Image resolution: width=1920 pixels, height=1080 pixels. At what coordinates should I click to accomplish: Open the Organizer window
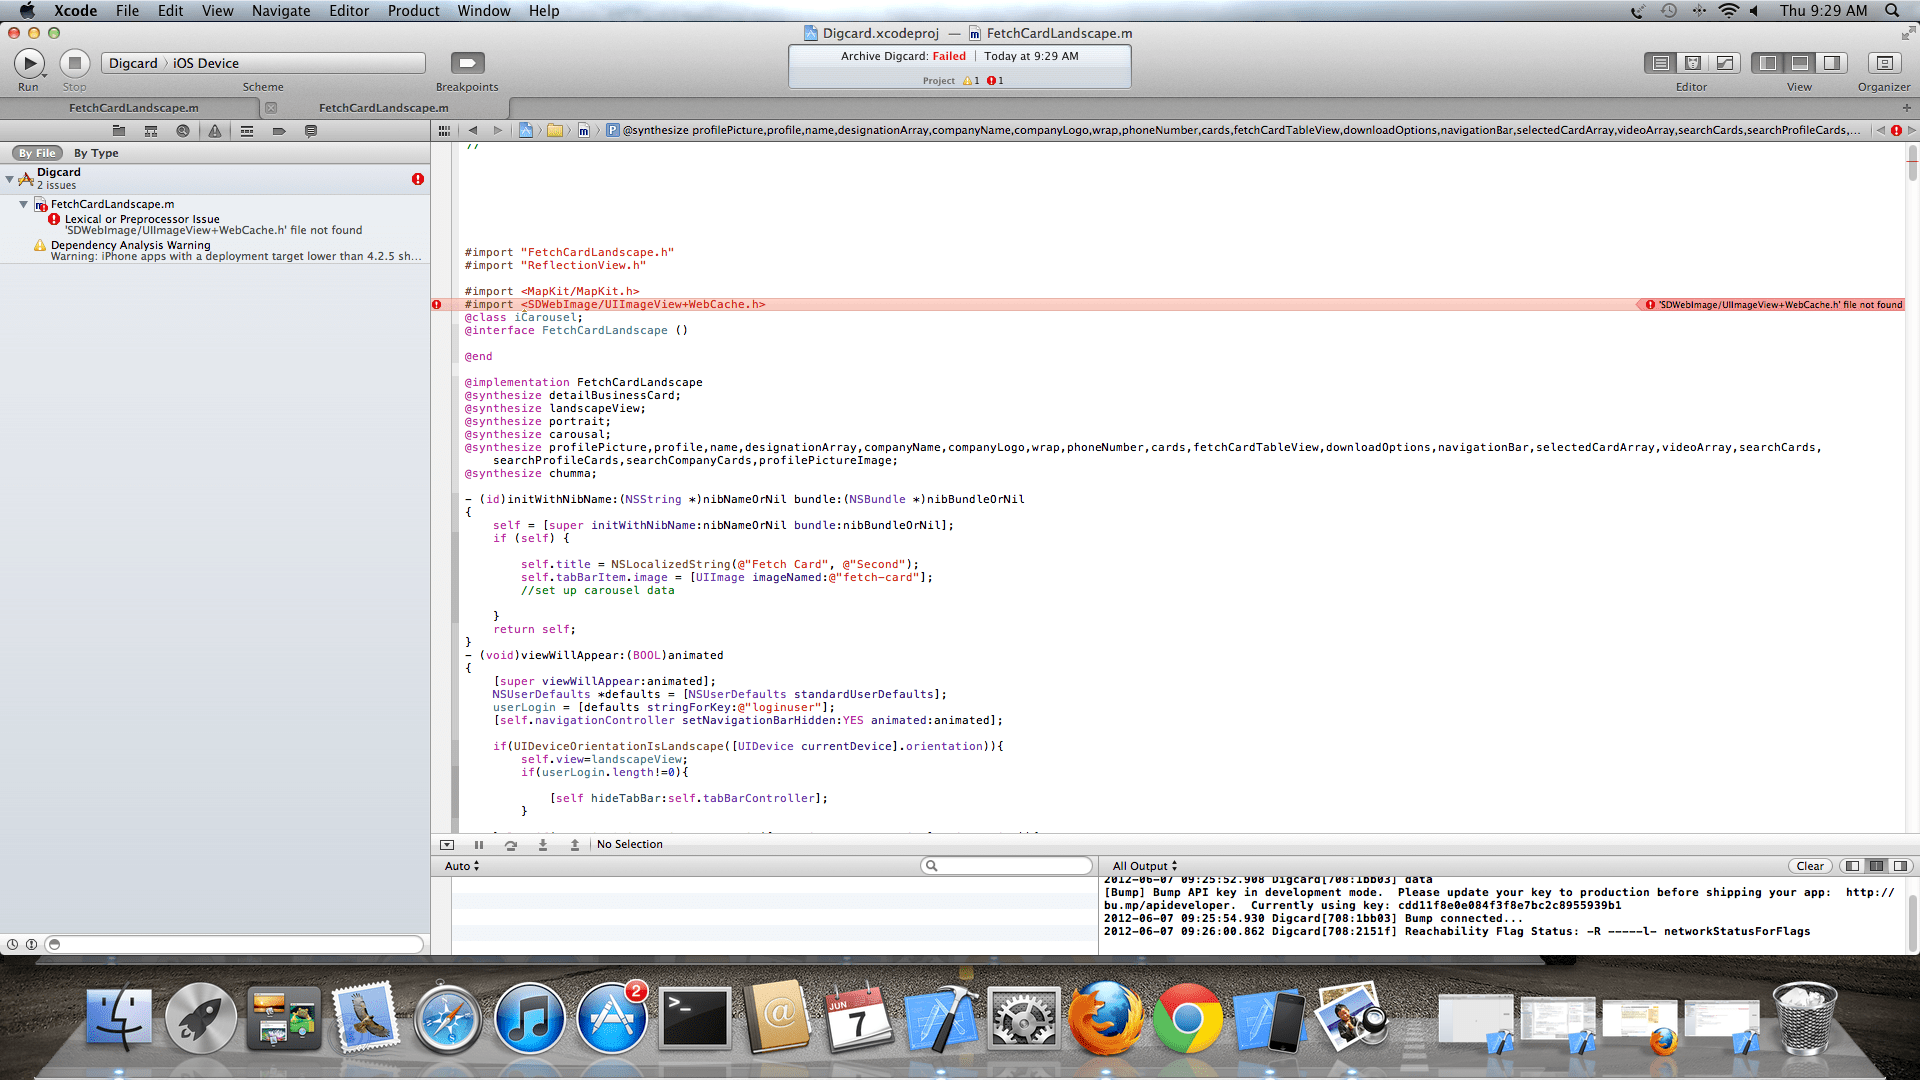[1884, 63]
